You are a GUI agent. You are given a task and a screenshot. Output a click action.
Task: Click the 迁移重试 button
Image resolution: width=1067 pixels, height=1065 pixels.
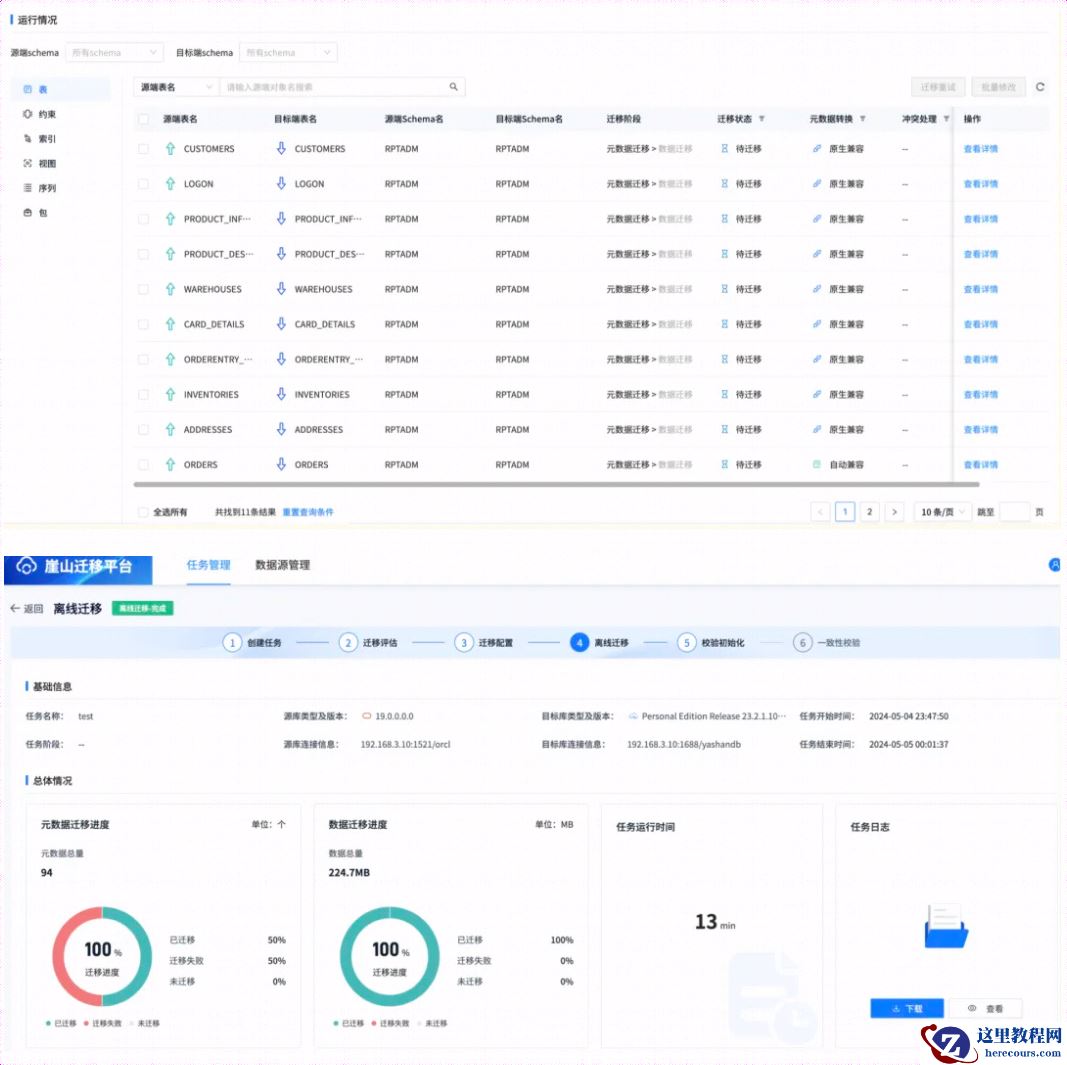coord(938,87)
